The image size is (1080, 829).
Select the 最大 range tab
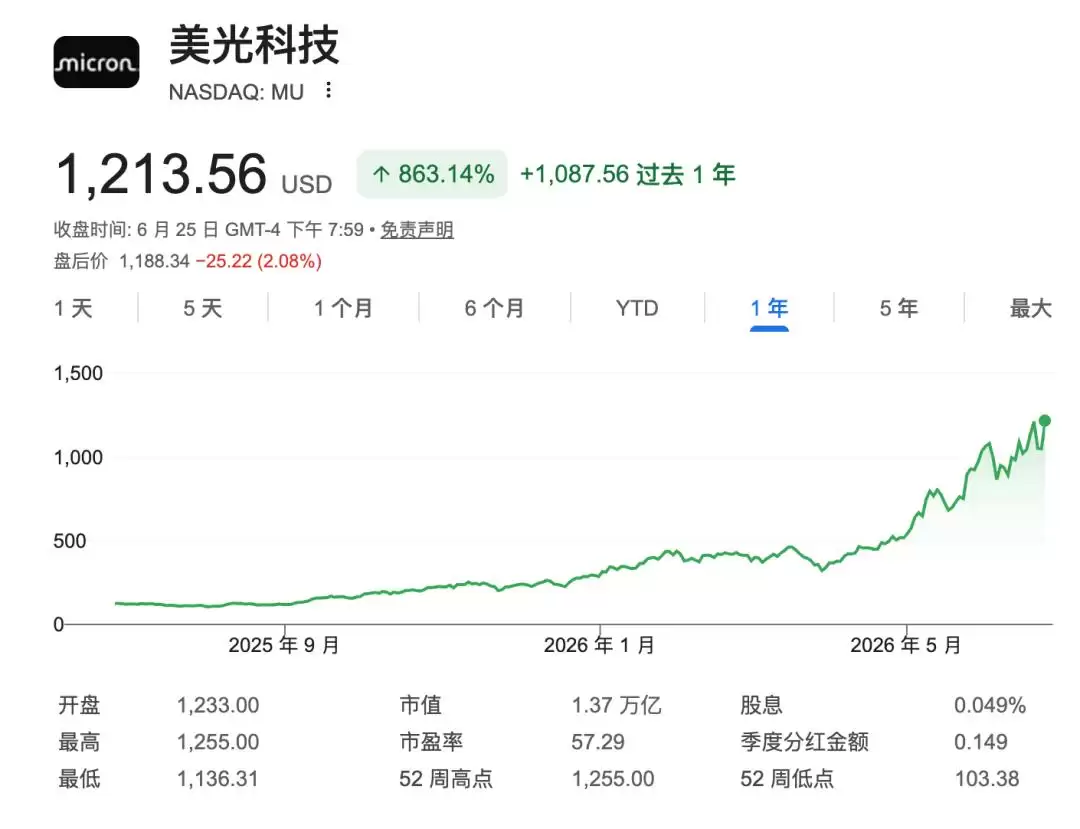point(1030,308)
